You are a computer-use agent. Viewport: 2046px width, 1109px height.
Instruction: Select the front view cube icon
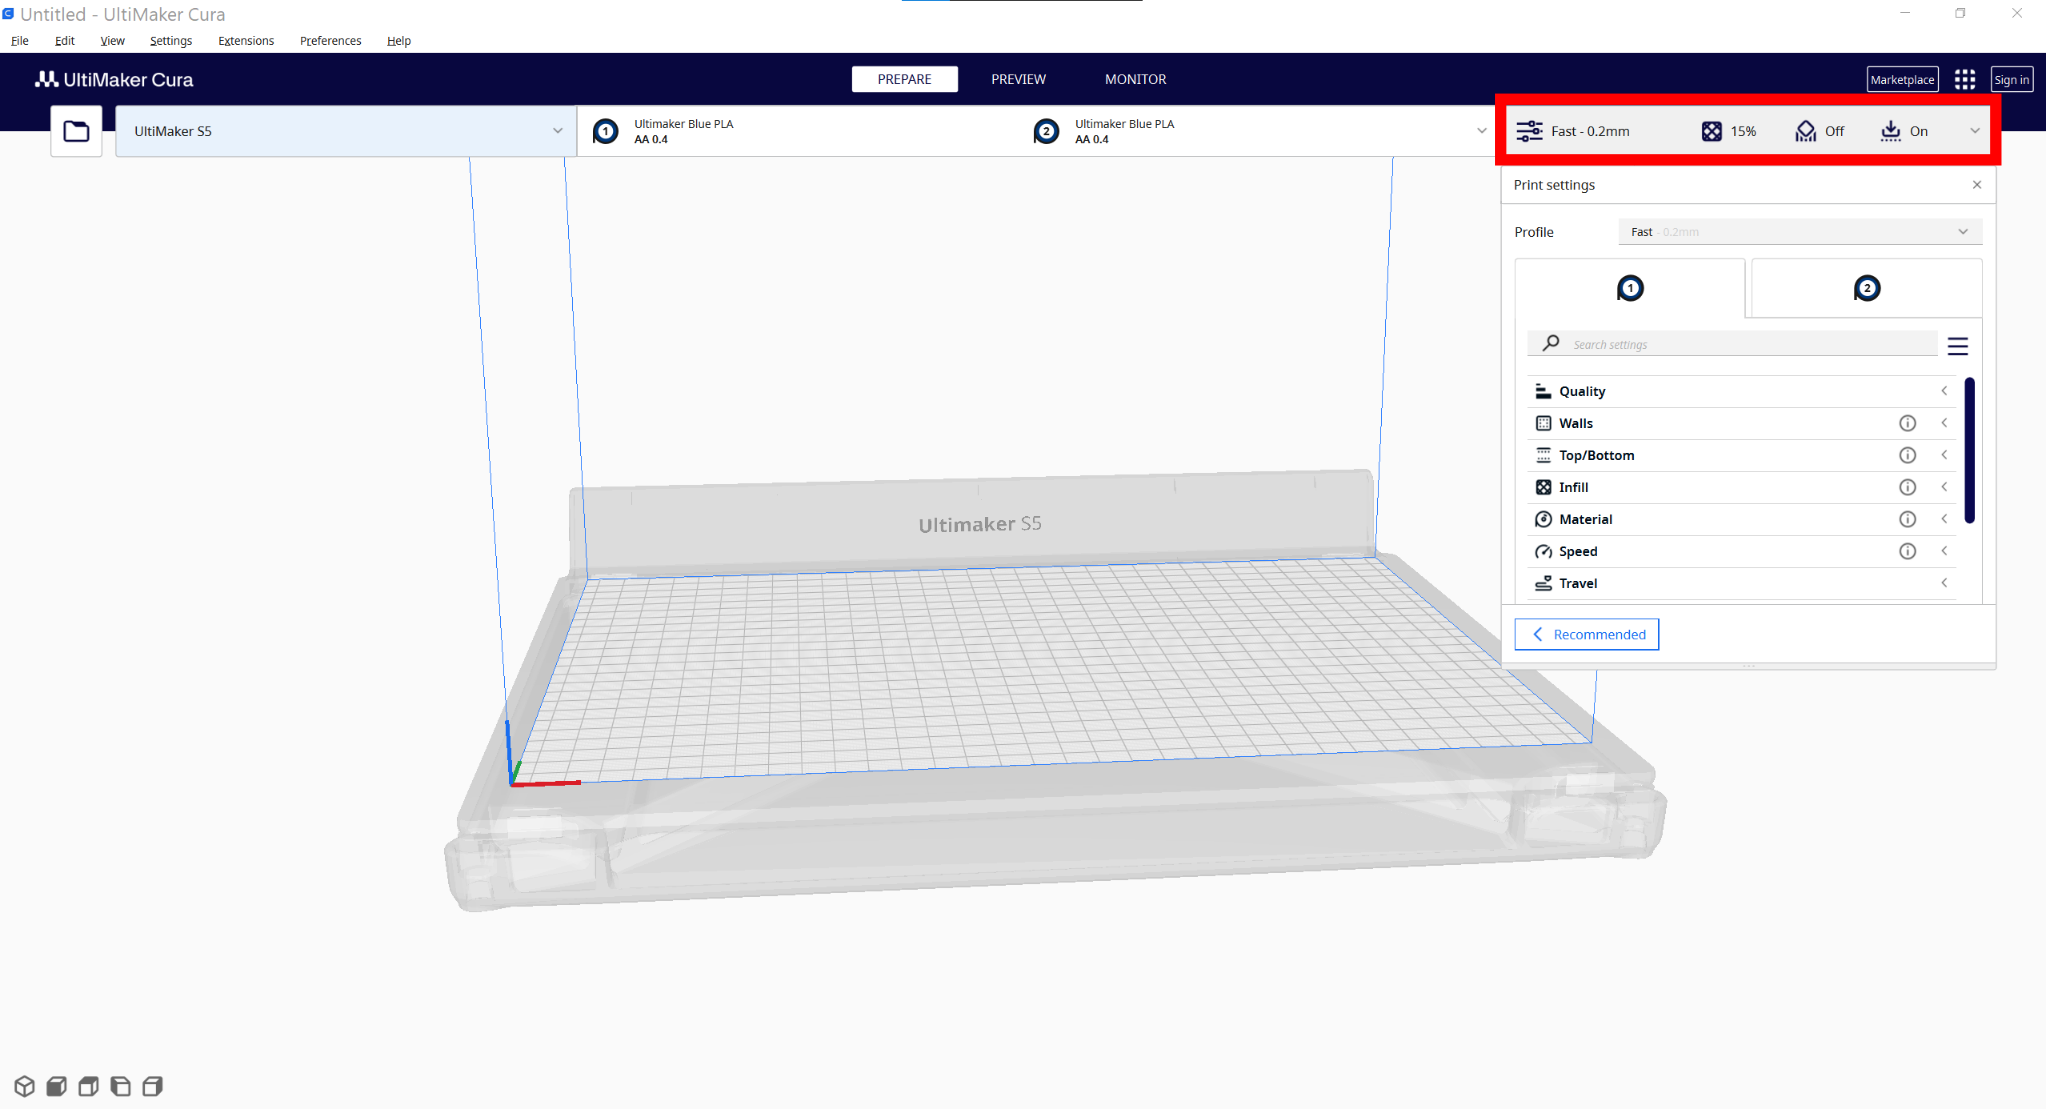57,1086
